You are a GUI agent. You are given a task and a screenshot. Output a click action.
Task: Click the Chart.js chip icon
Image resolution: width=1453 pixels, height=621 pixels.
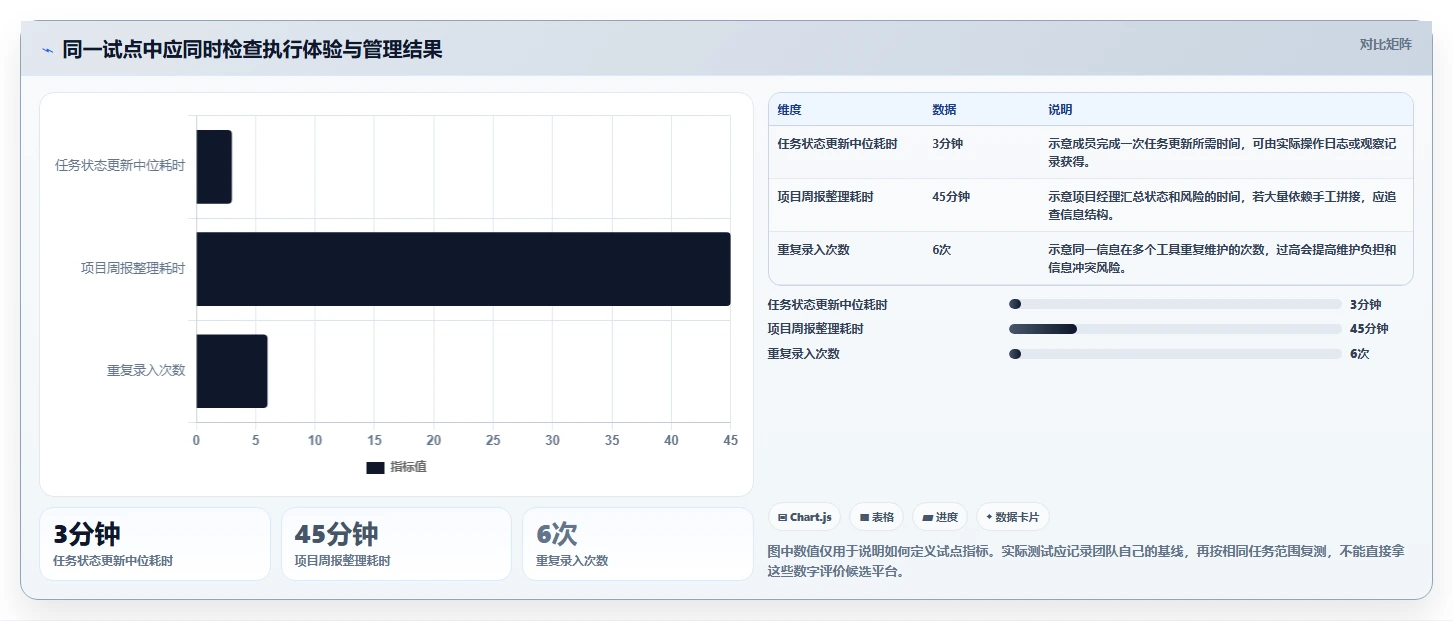[782, 518]
